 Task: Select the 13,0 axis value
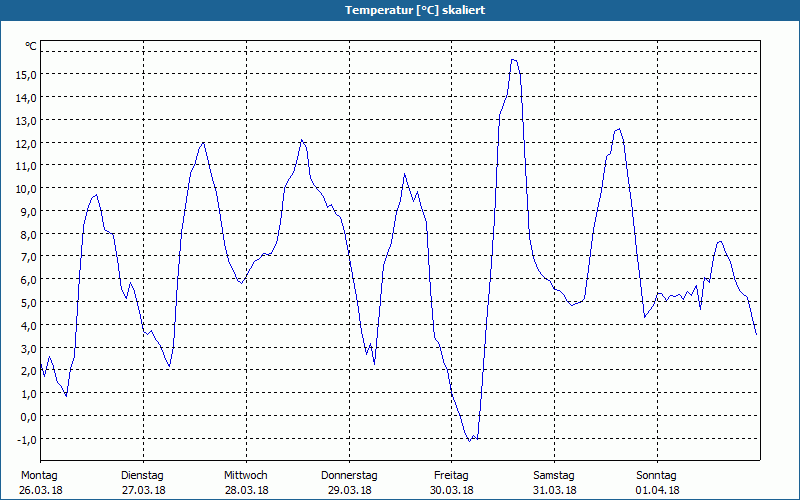pyautogui.click(x=26, y=120)
